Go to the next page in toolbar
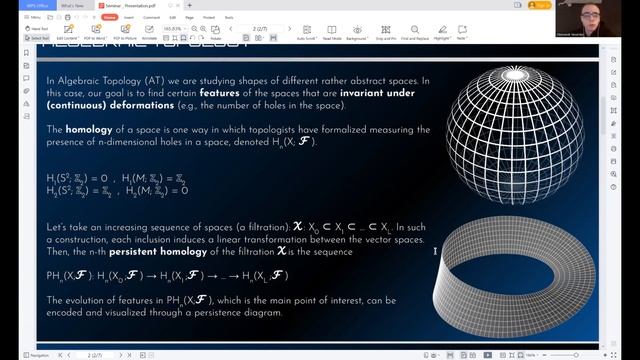 coord(290,29)
